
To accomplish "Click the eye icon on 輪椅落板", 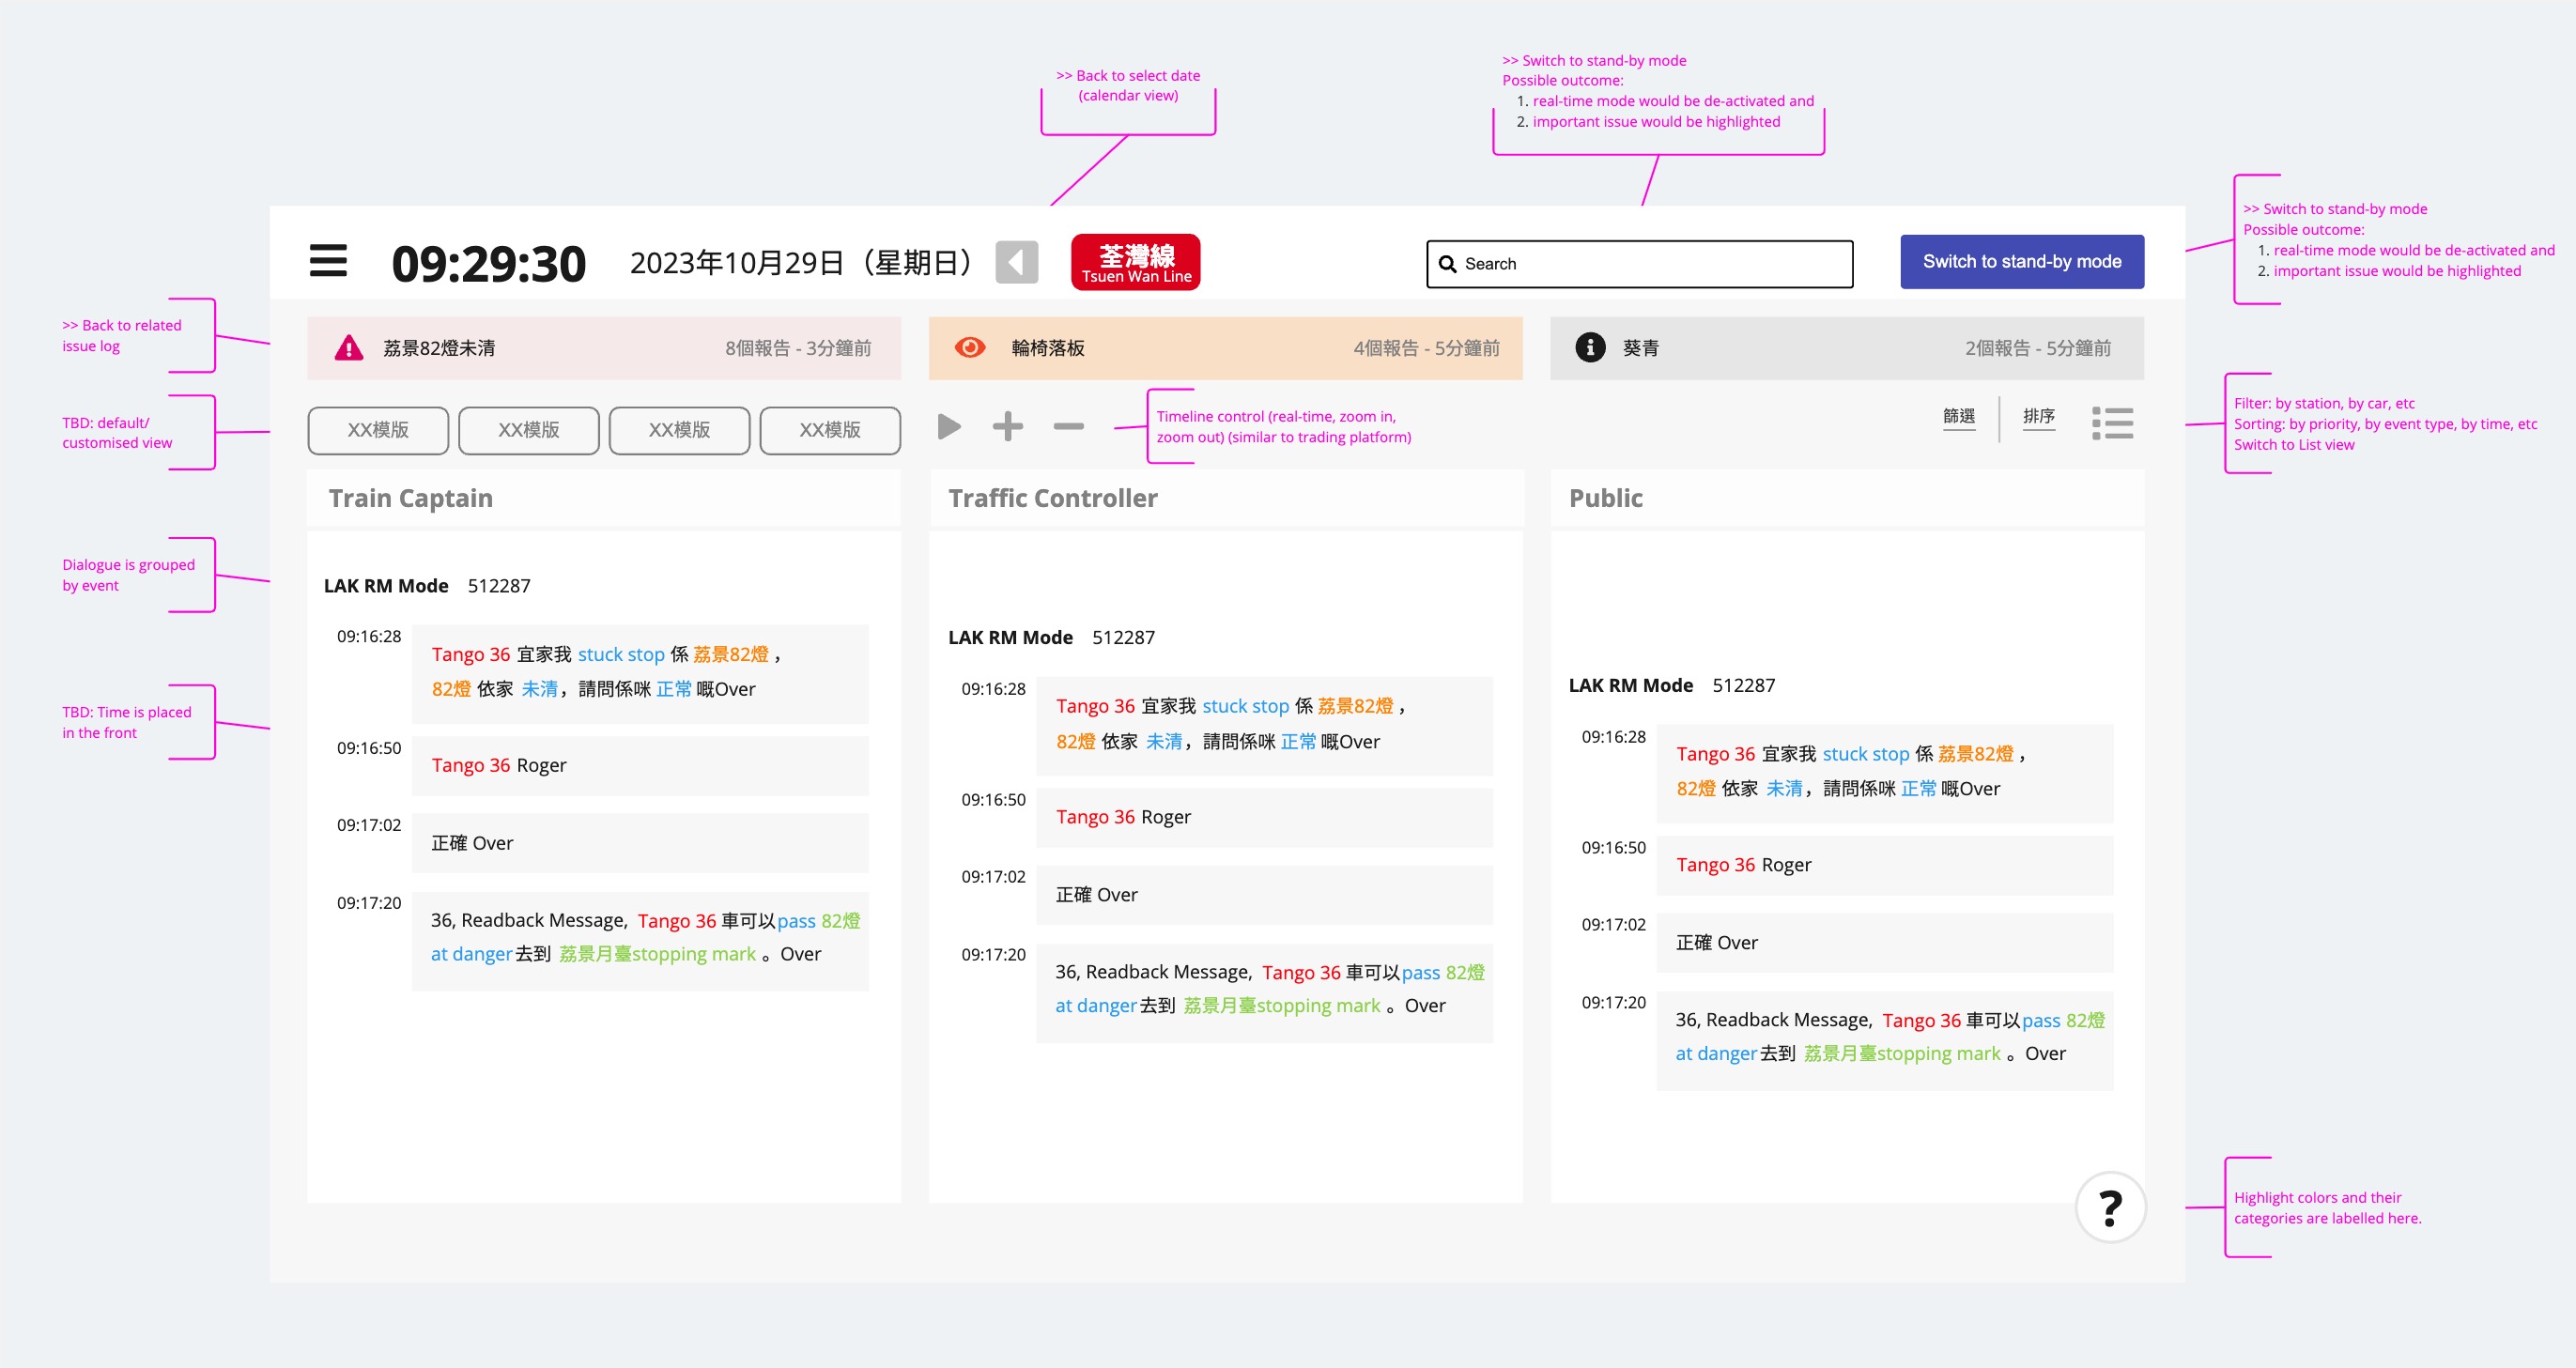I will click(970, 347).
